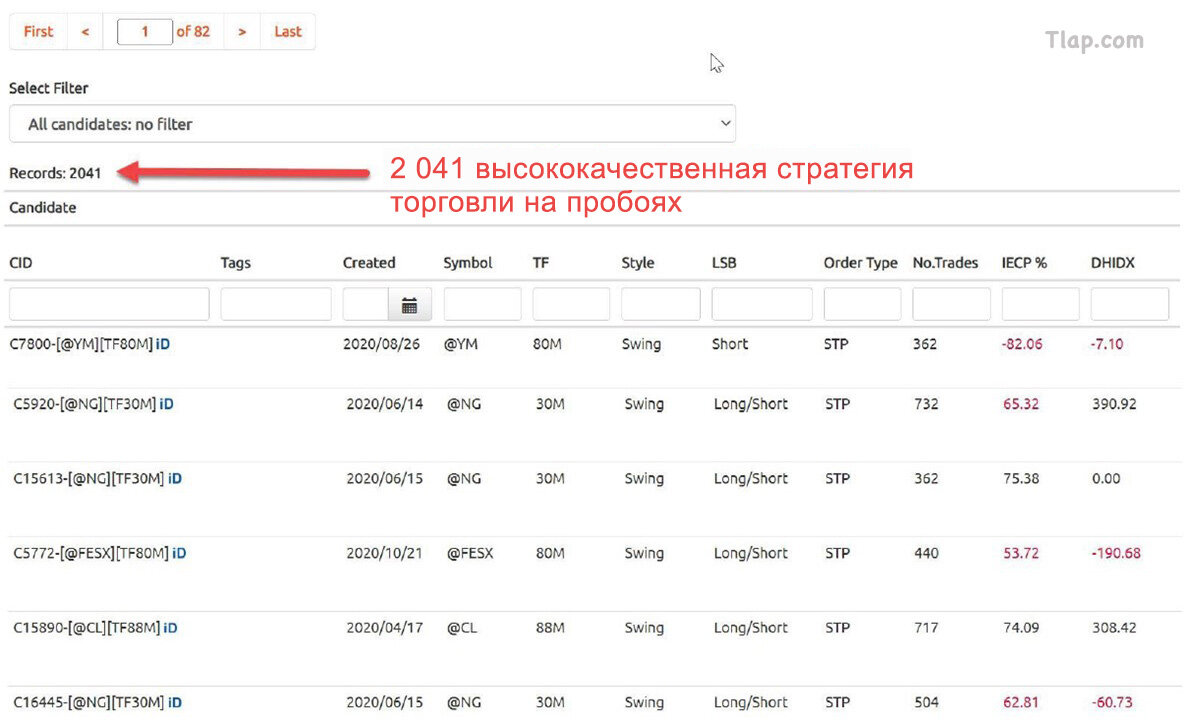The height and width of the screenshot is (724, 1189).
Task: Click the 732 No.Trades value
Action: pyautogui.click(x=927, y=404)
